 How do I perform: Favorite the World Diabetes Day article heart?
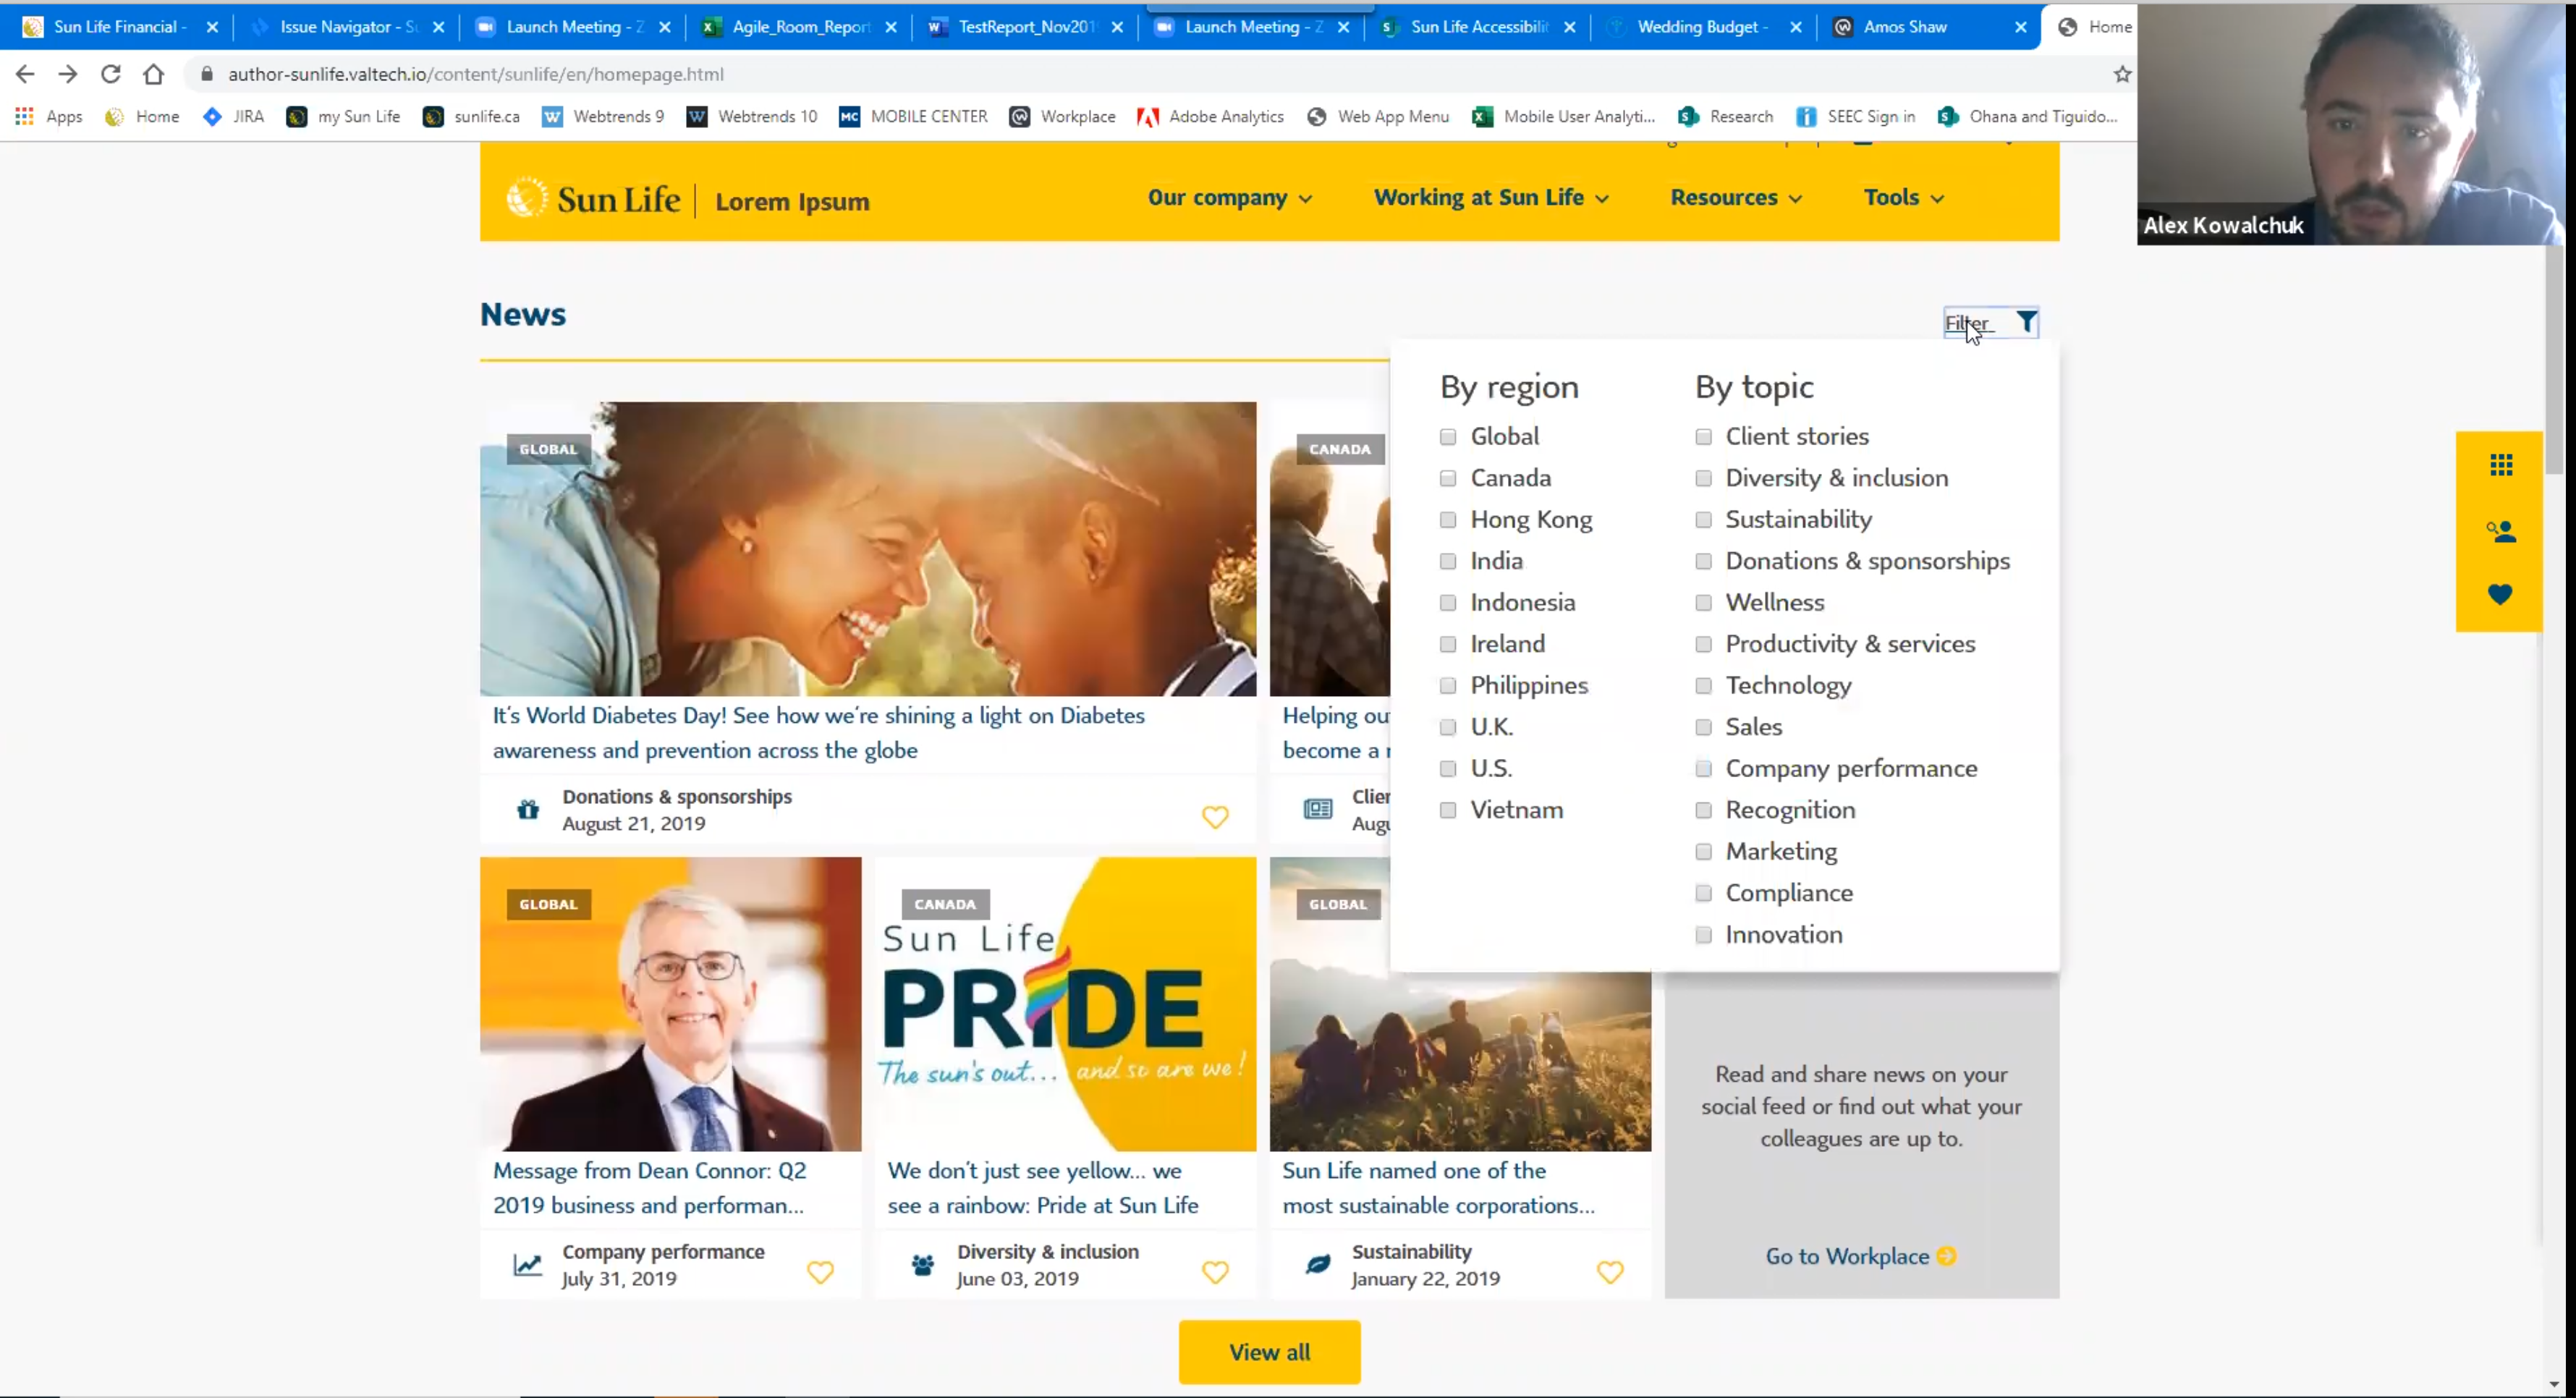[1215, 817]
